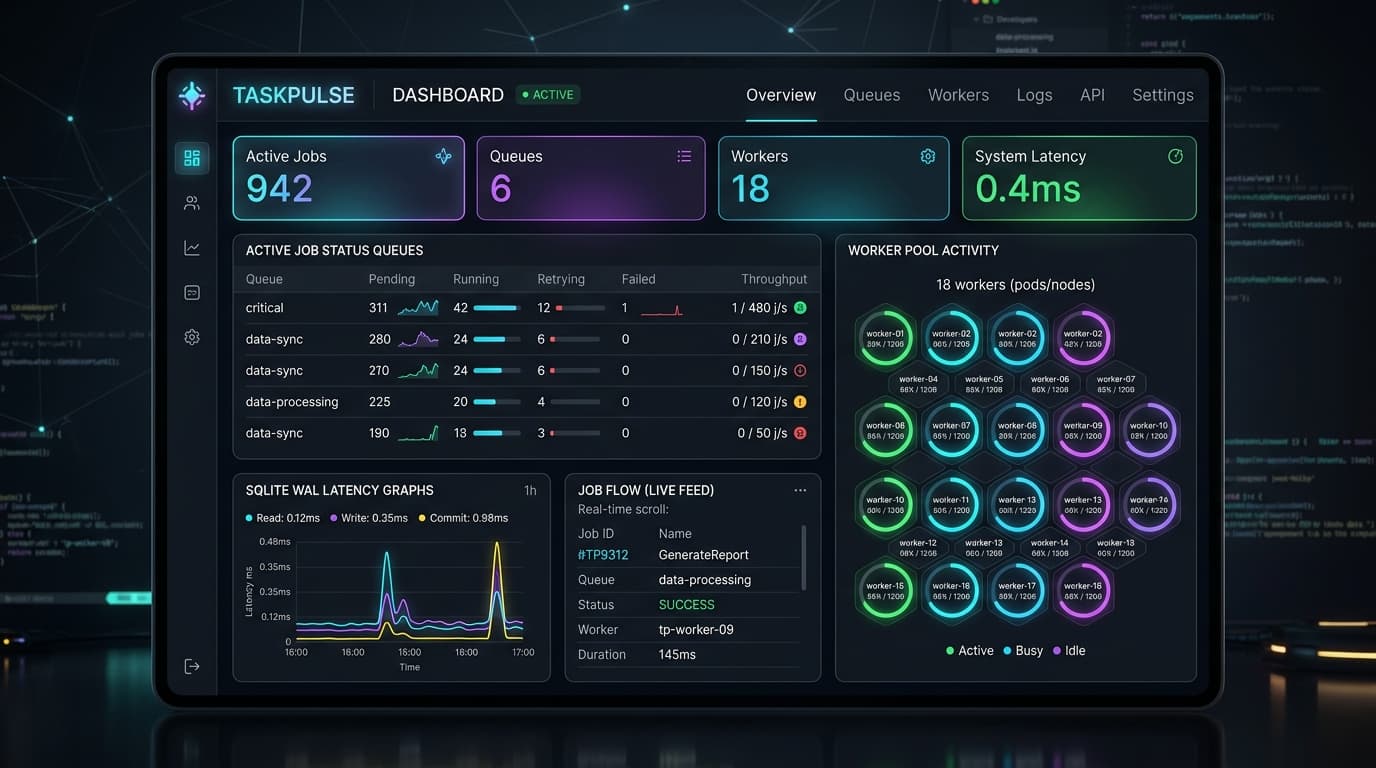Select the worker-01 hexagon in the worker pool

click(885, 338)
